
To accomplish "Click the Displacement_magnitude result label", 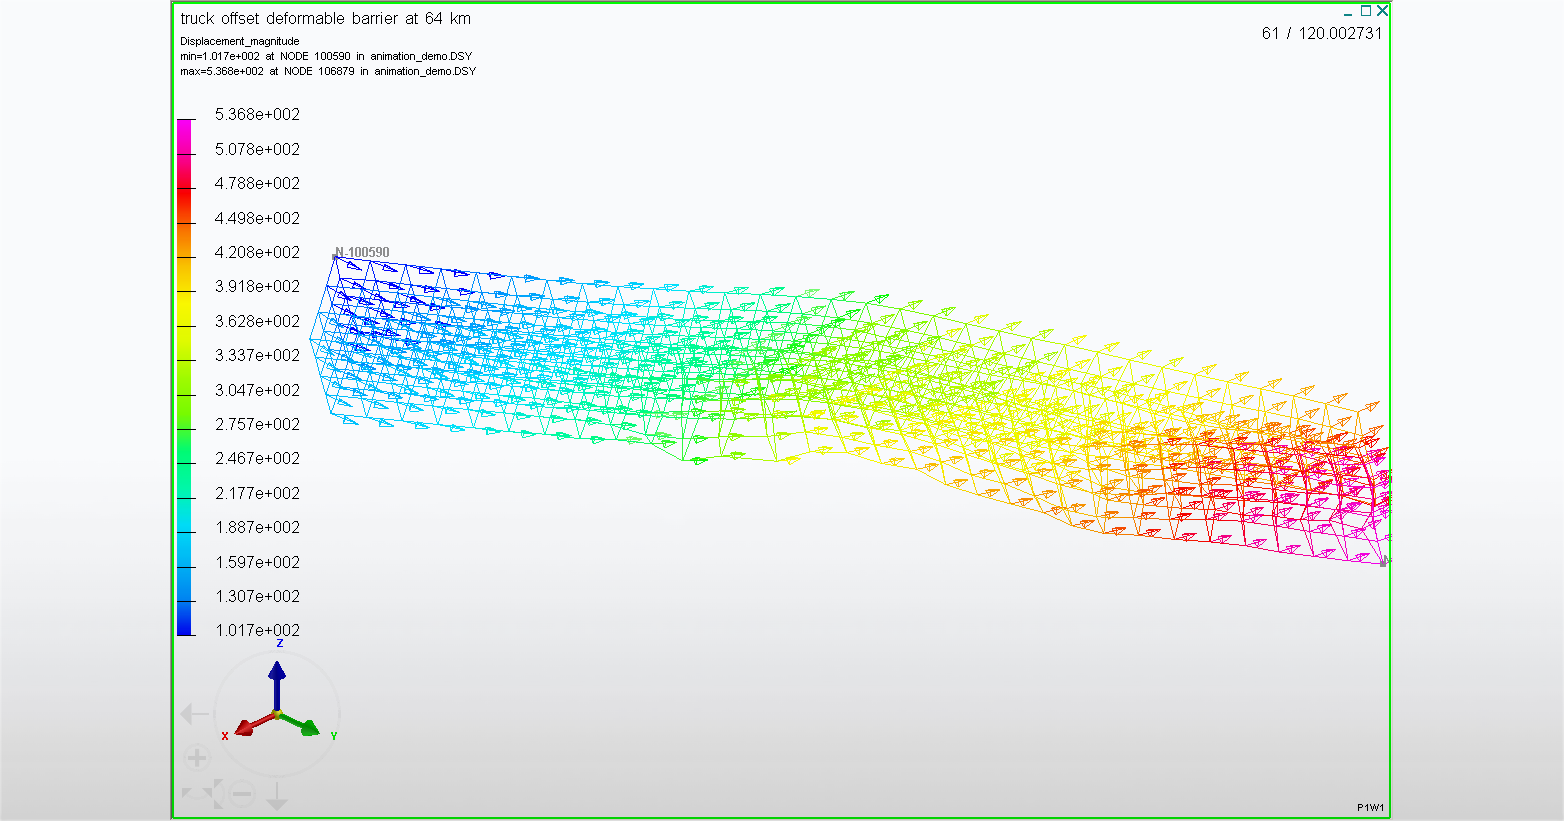I will click(x=239, y=41).
